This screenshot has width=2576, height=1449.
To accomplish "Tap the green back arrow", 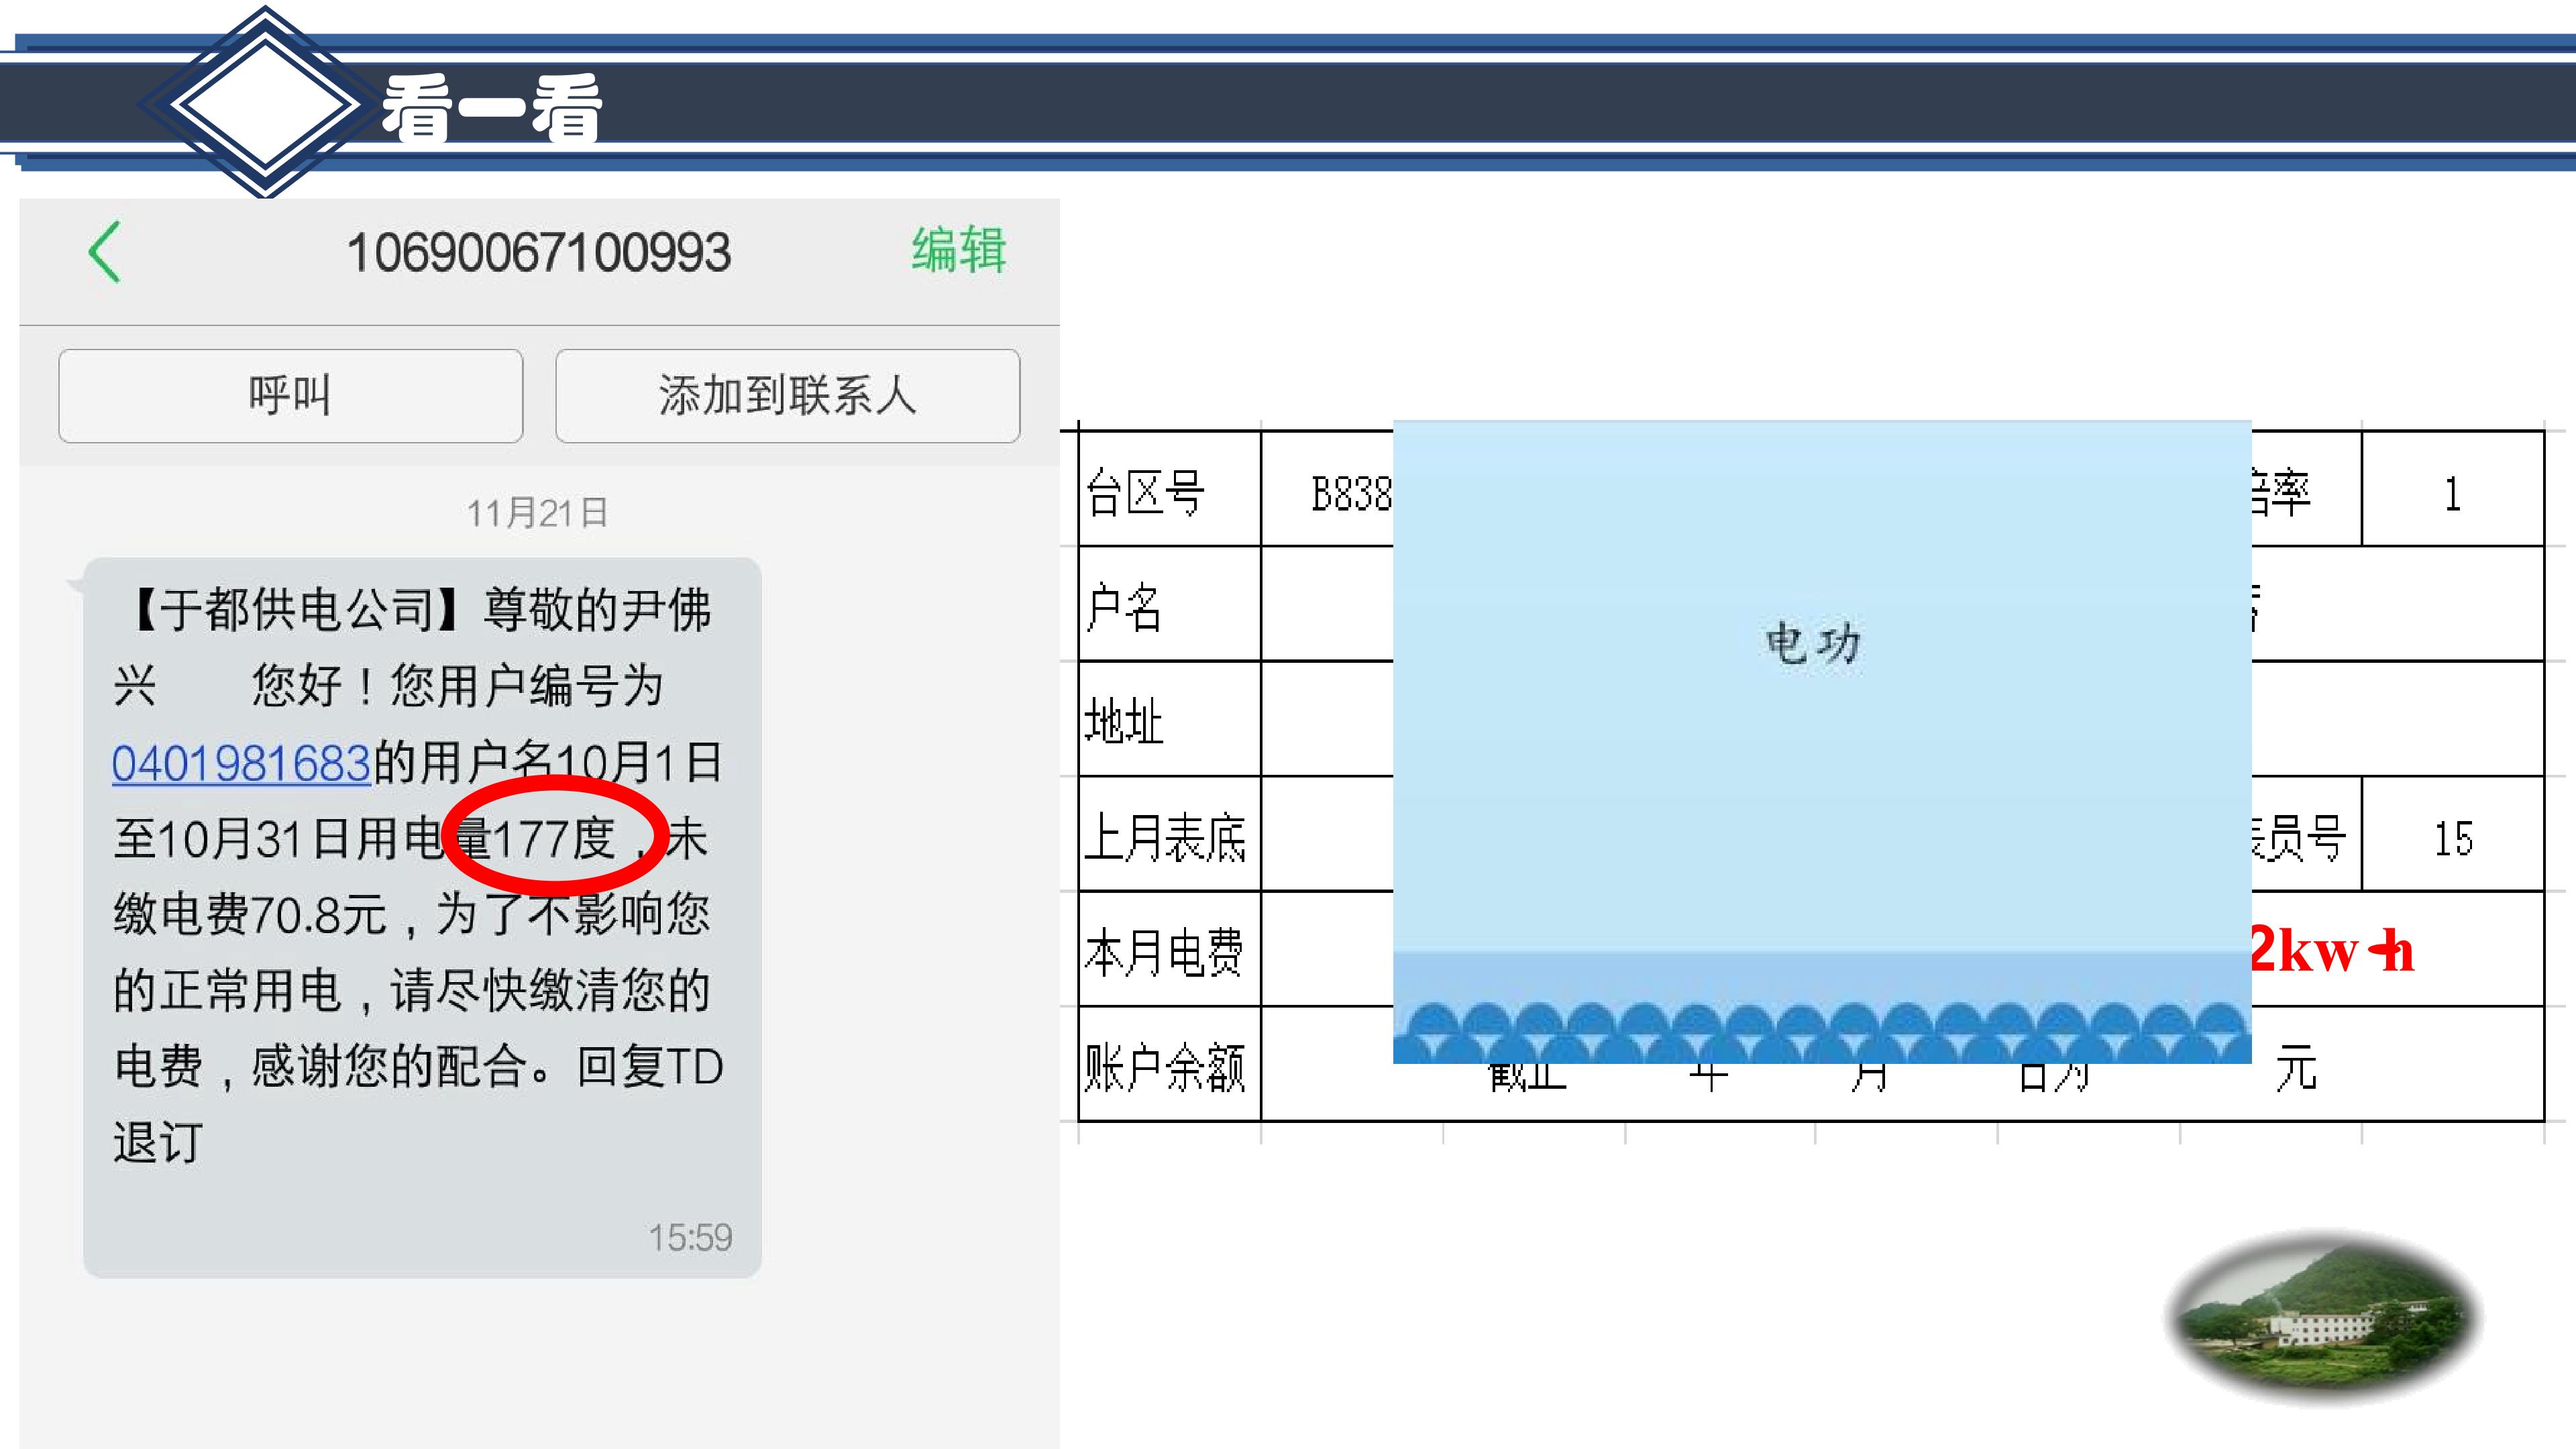I will click(104, 252).
